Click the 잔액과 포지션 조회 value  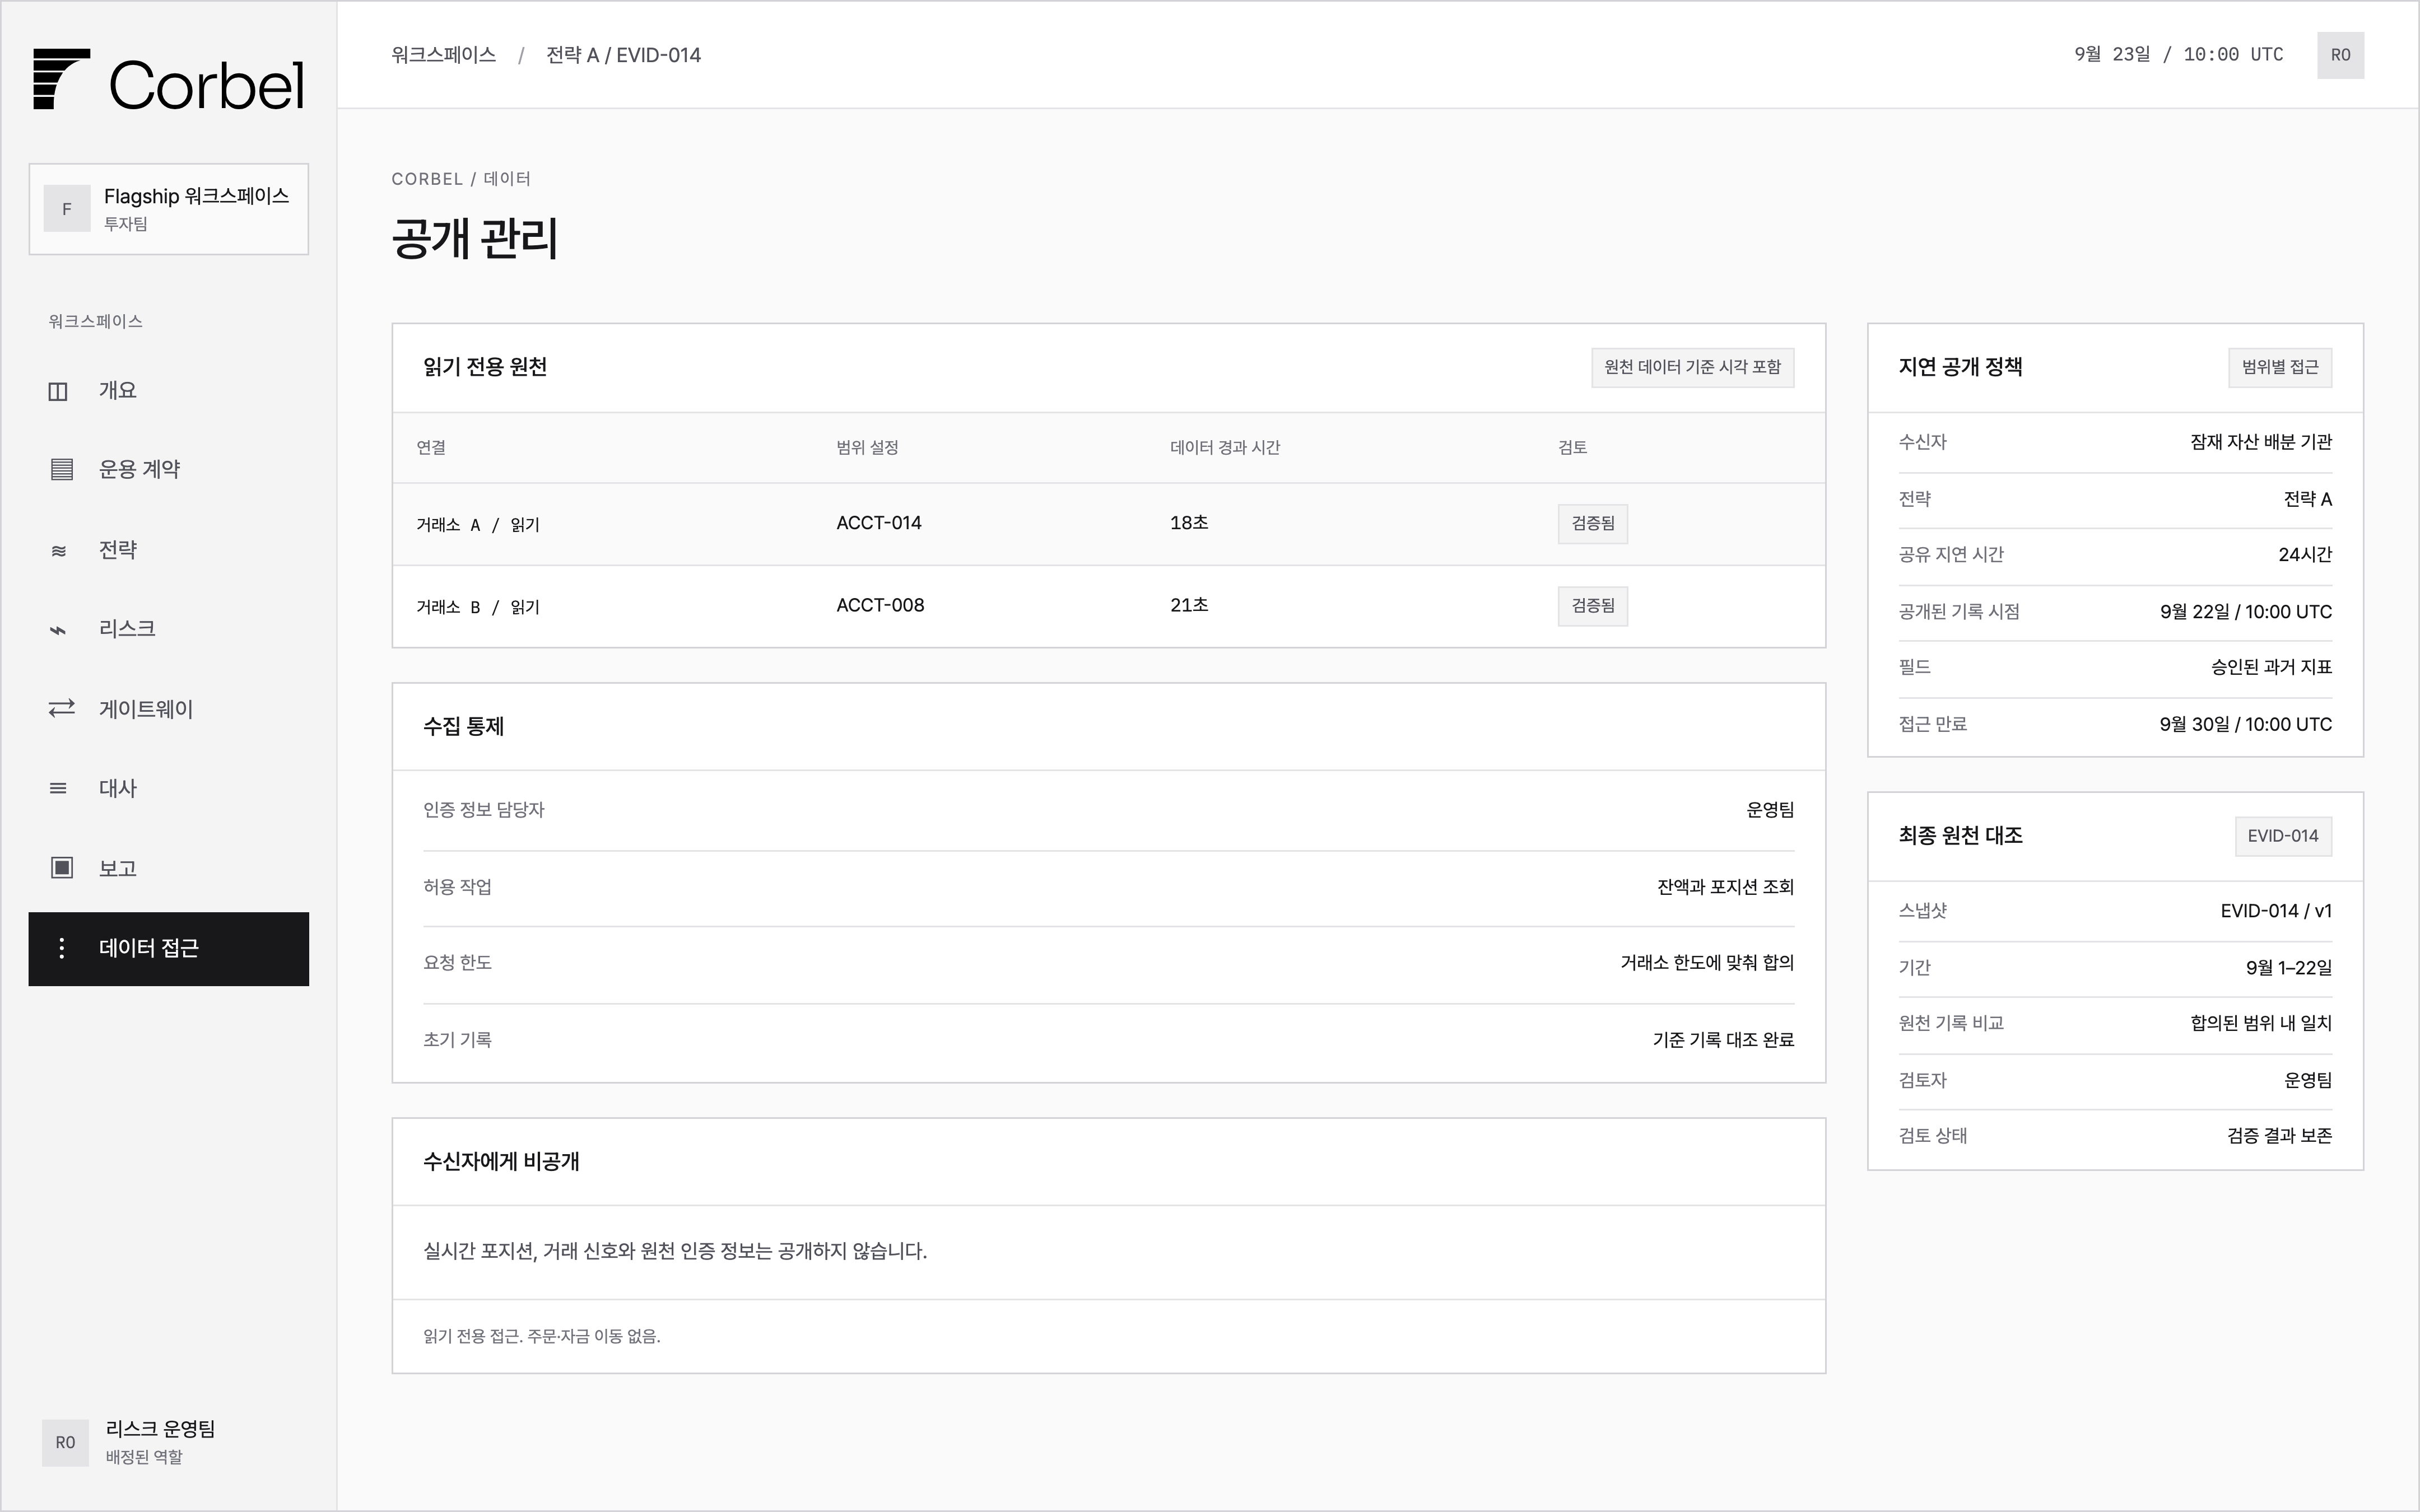tap(1725, 887)
